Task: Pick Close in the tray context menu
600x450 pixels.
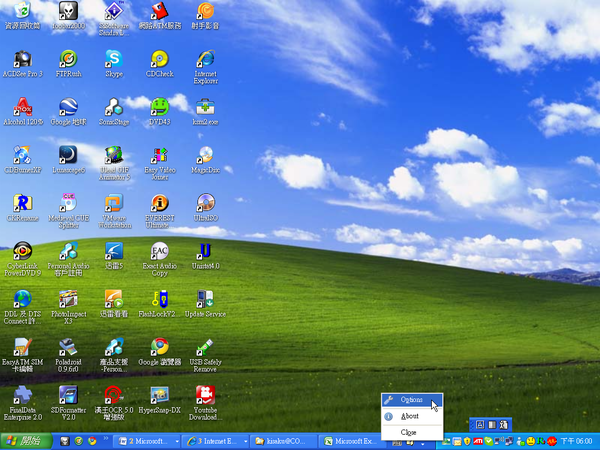Action: 412,432
